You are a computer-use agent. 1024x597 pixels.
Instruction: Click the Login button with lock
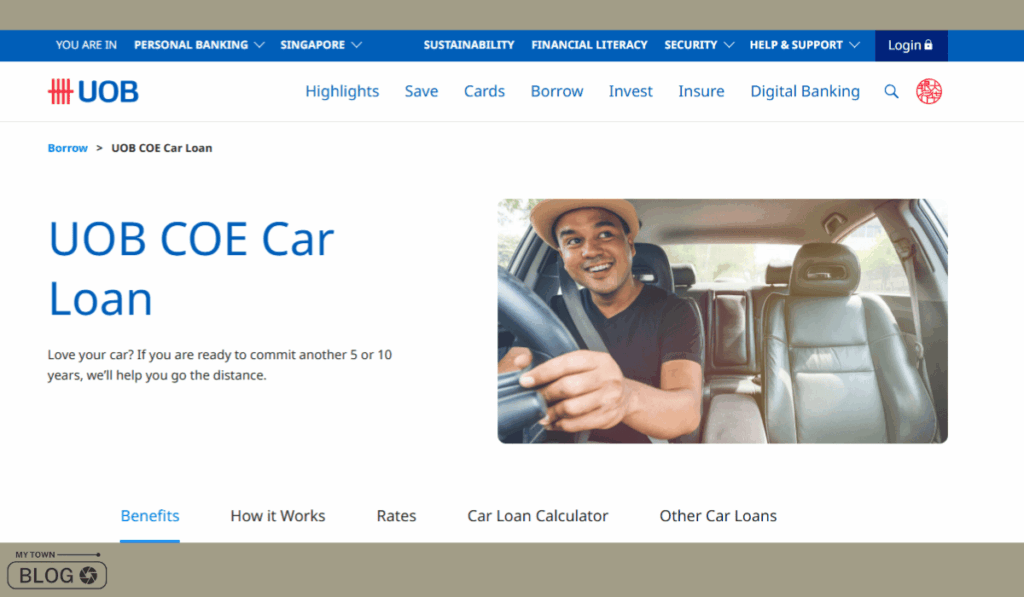(x=911, y=45)
